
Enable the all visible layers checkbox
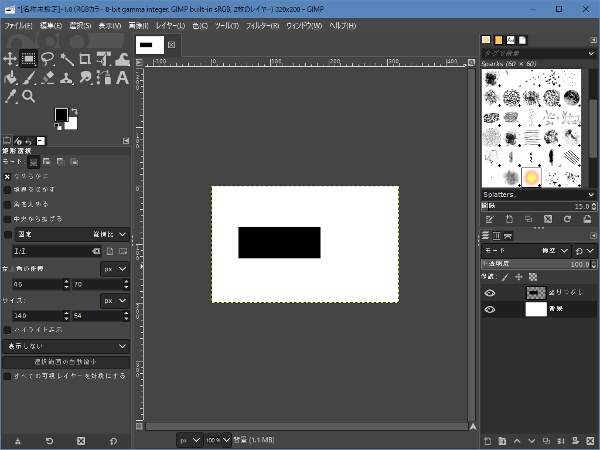[x=8, y=377]
